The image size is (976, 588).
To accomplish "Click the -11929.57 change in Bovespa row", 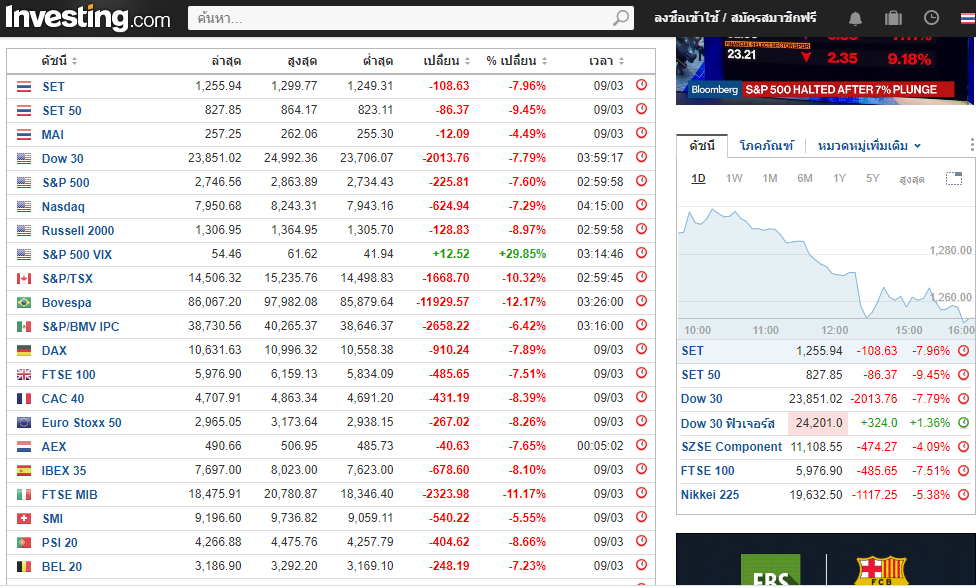I will pyautogui.click(x=443, y=302).
